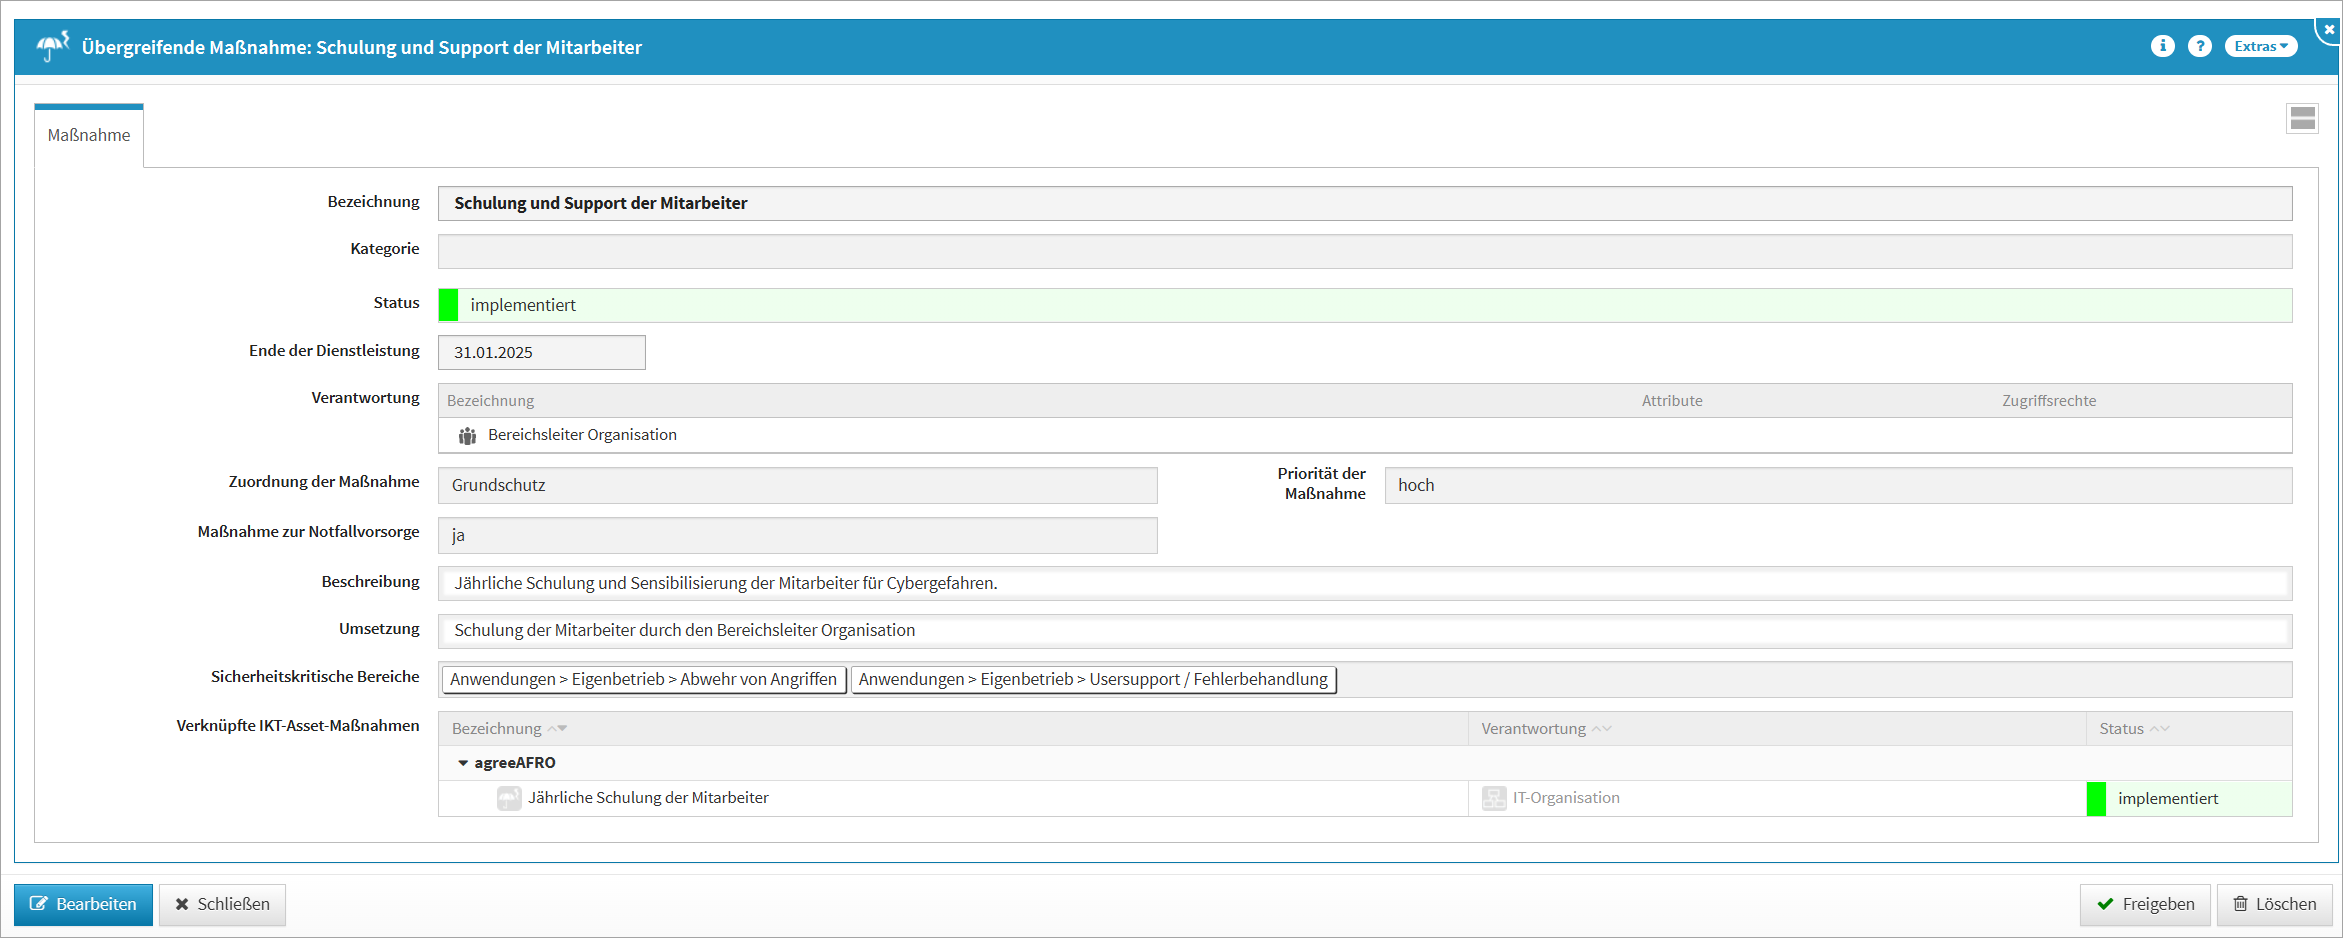The height and width of the screenshot is (938, 2343).
Task: Click the Bearbeiten button
Action: point(83,904)
